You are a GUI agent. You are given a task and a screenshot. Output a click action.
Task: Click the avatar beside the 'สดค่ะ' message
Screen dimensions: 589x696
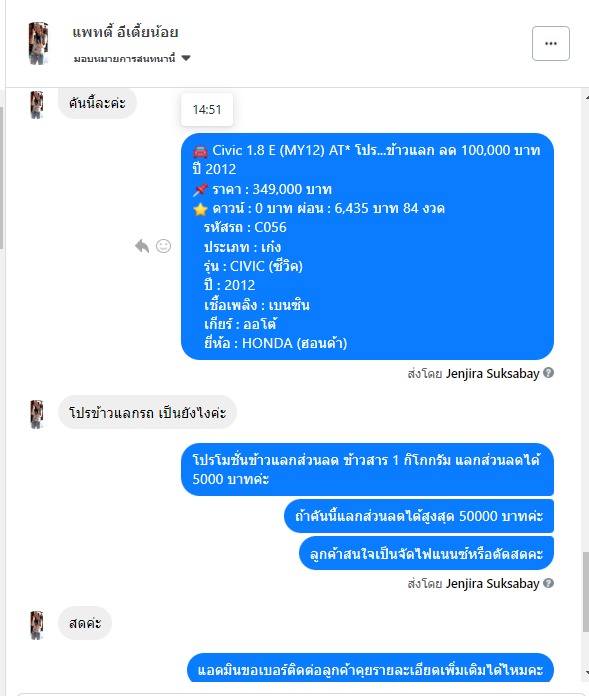click(36, 625)
